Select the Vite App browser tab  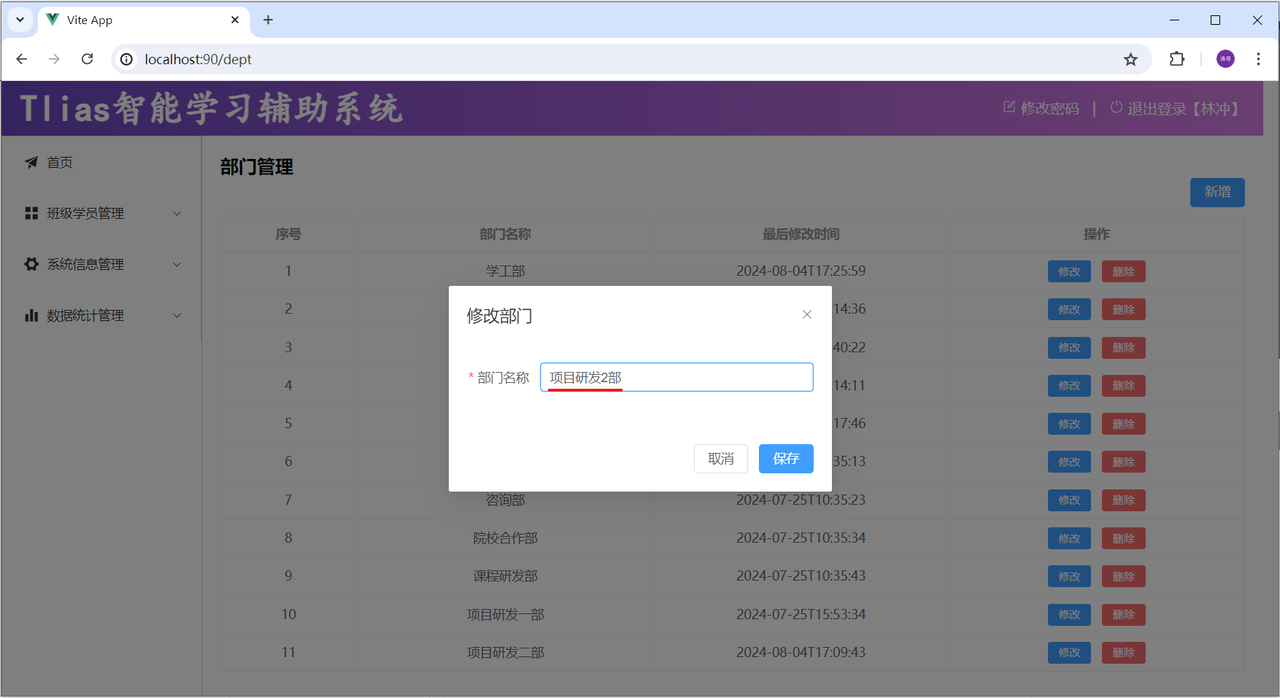point(120,20)
